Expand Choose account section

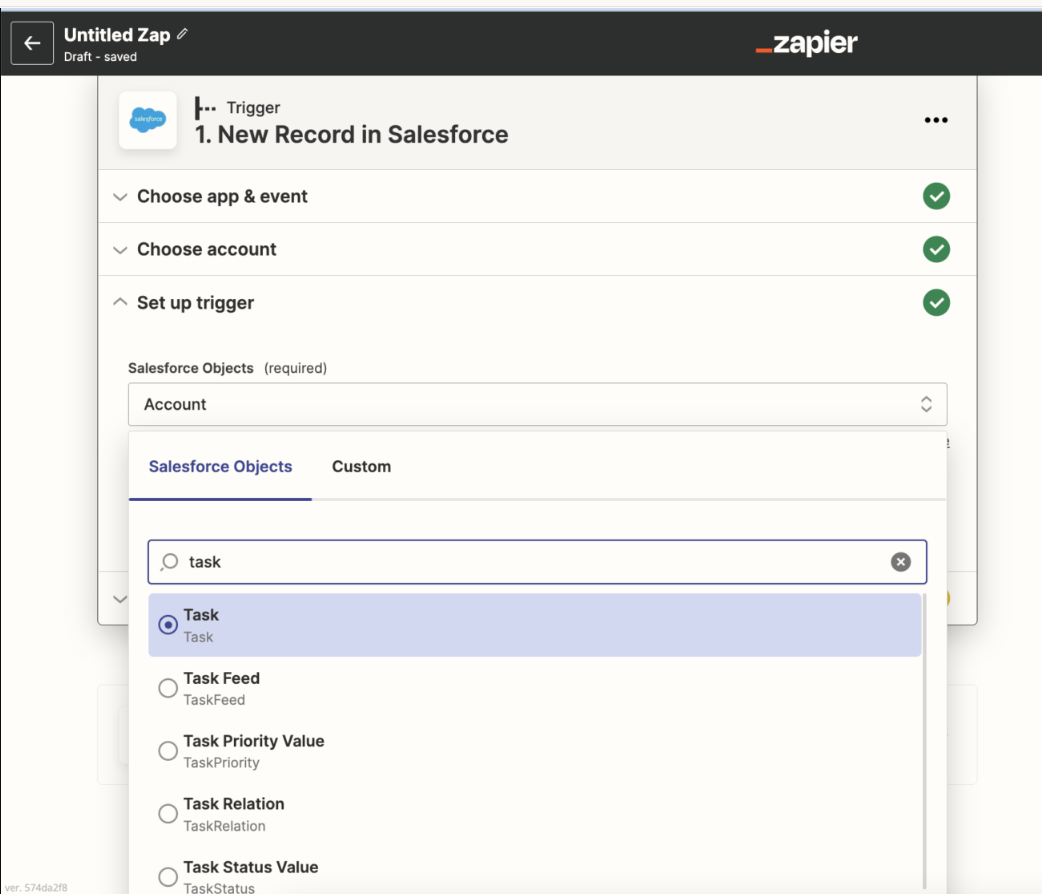pos(120,250)
